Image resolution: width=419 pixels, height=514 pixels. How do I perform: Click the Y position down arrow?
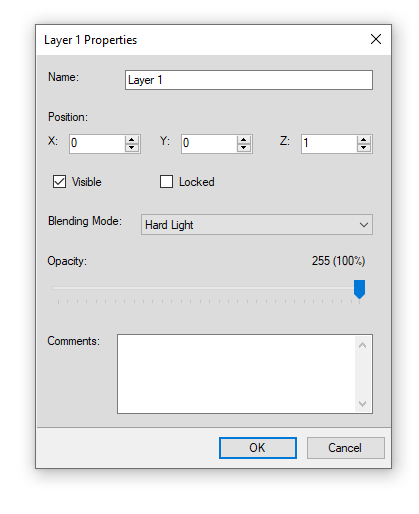coord(244,148)
